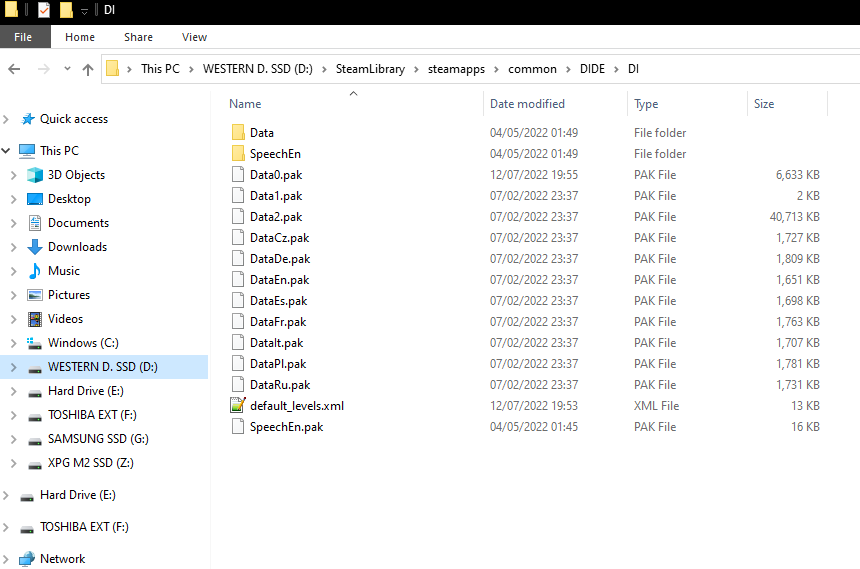Select DataRu.pak file icon

click(x=238, y=385)
